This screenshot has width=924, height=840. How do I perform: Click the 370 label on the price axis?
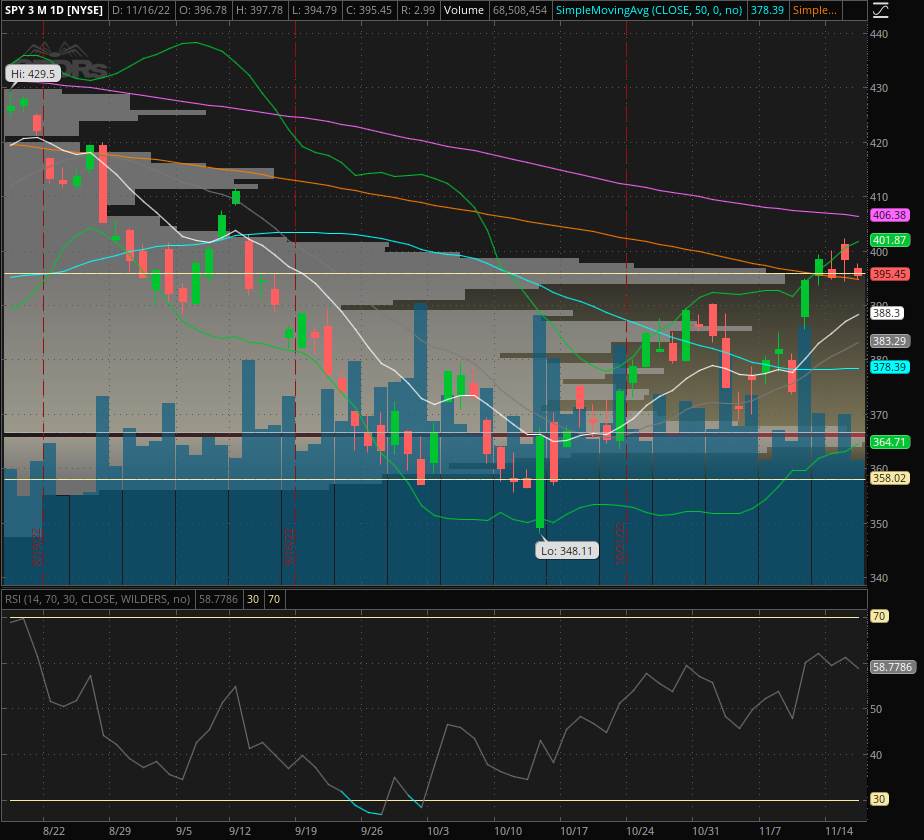tap(879, 415)
